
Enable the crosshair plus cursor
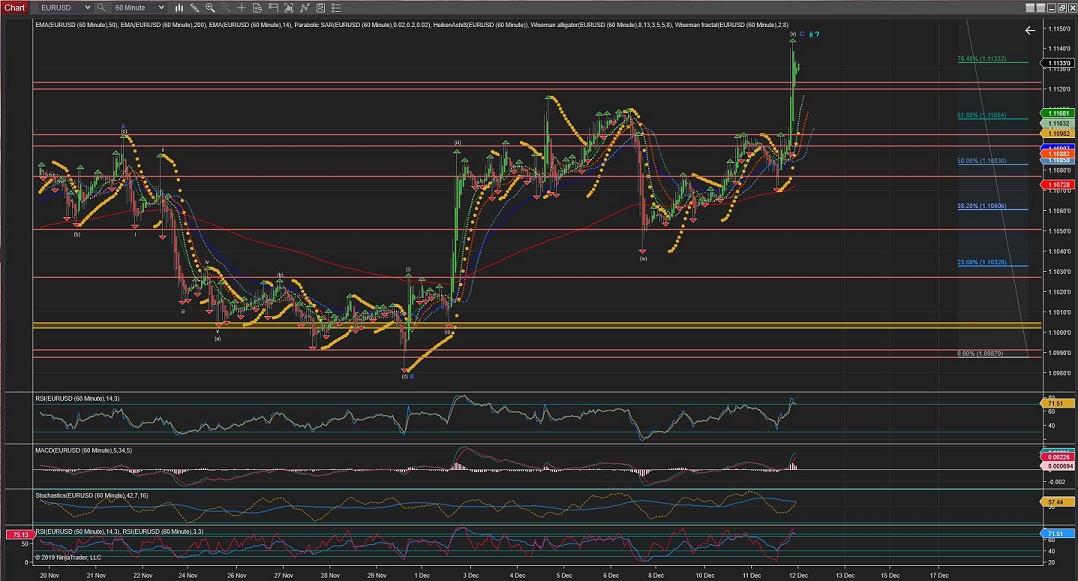(x=241, y=8)
